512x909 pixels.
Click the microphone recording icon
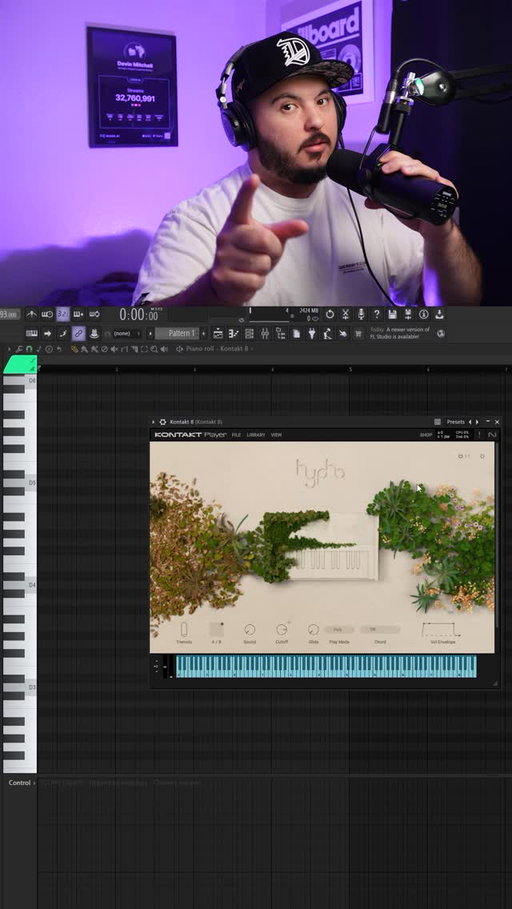click(361, 314)
